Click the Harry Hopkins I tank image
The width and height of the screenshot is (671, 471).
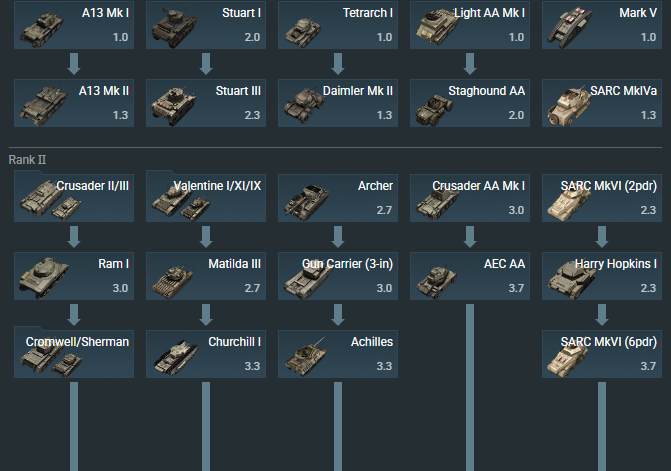pyautogui.click(x=573, y=280)
